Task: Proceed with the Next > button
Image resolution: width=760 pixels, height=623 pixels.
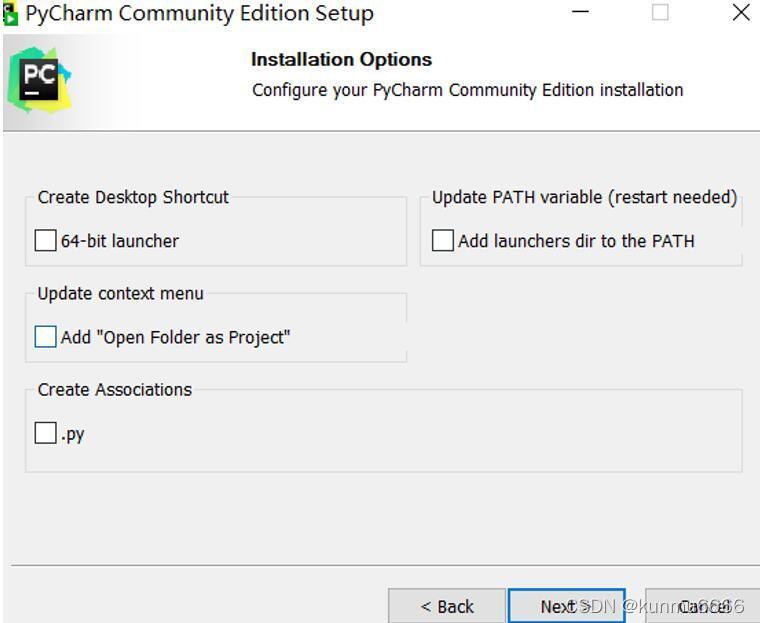Action: click(566, 606)
